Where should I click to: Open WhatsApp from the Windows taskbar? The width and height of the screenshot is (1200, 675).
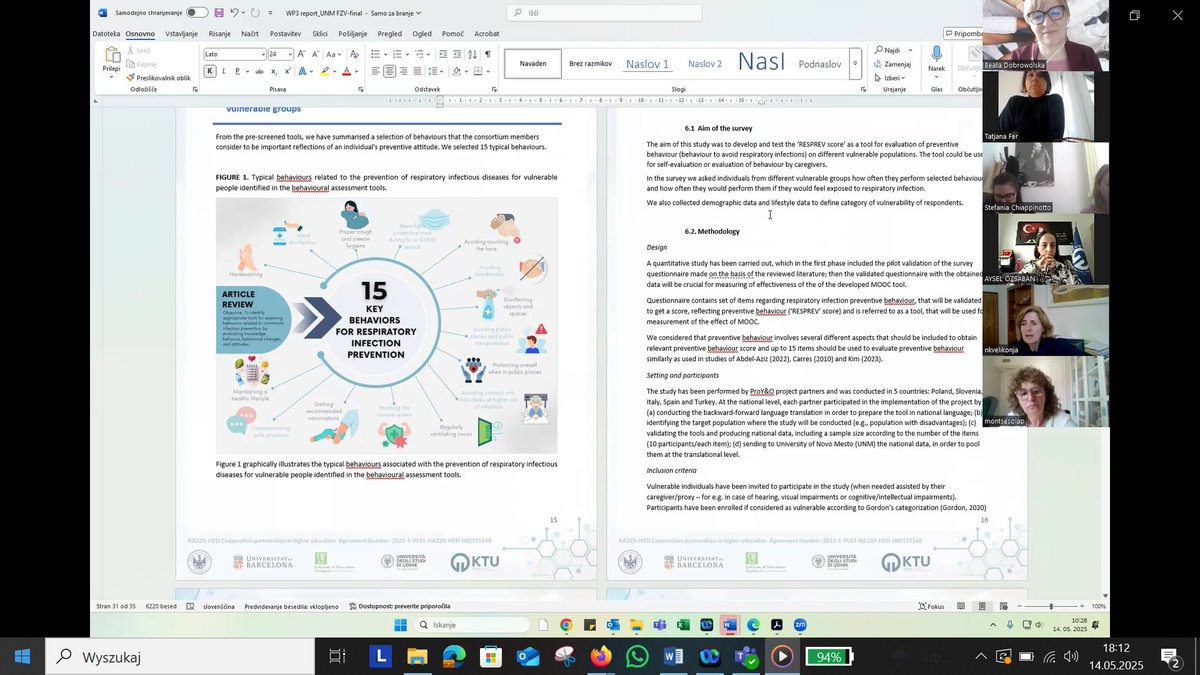click(637, 657)
